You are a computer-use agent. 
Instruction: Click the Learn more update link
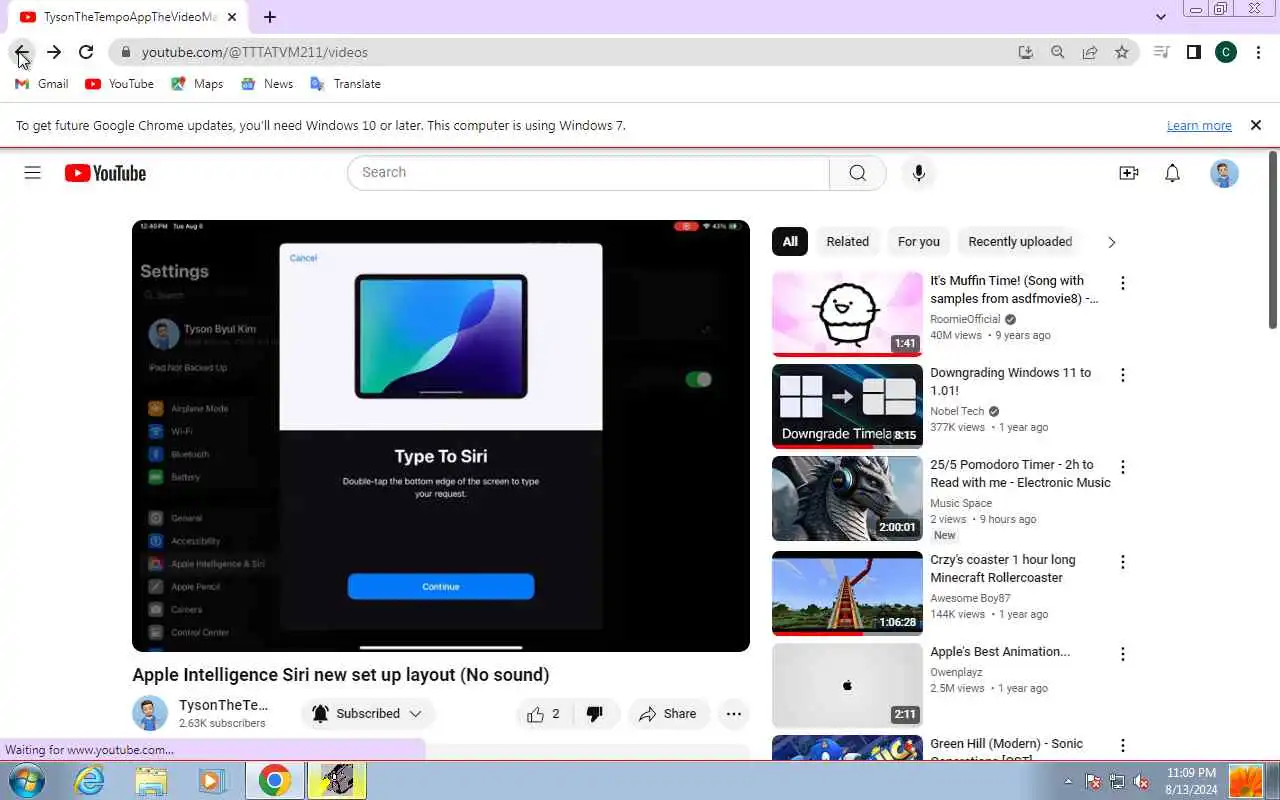click(x=1199, y=126)
